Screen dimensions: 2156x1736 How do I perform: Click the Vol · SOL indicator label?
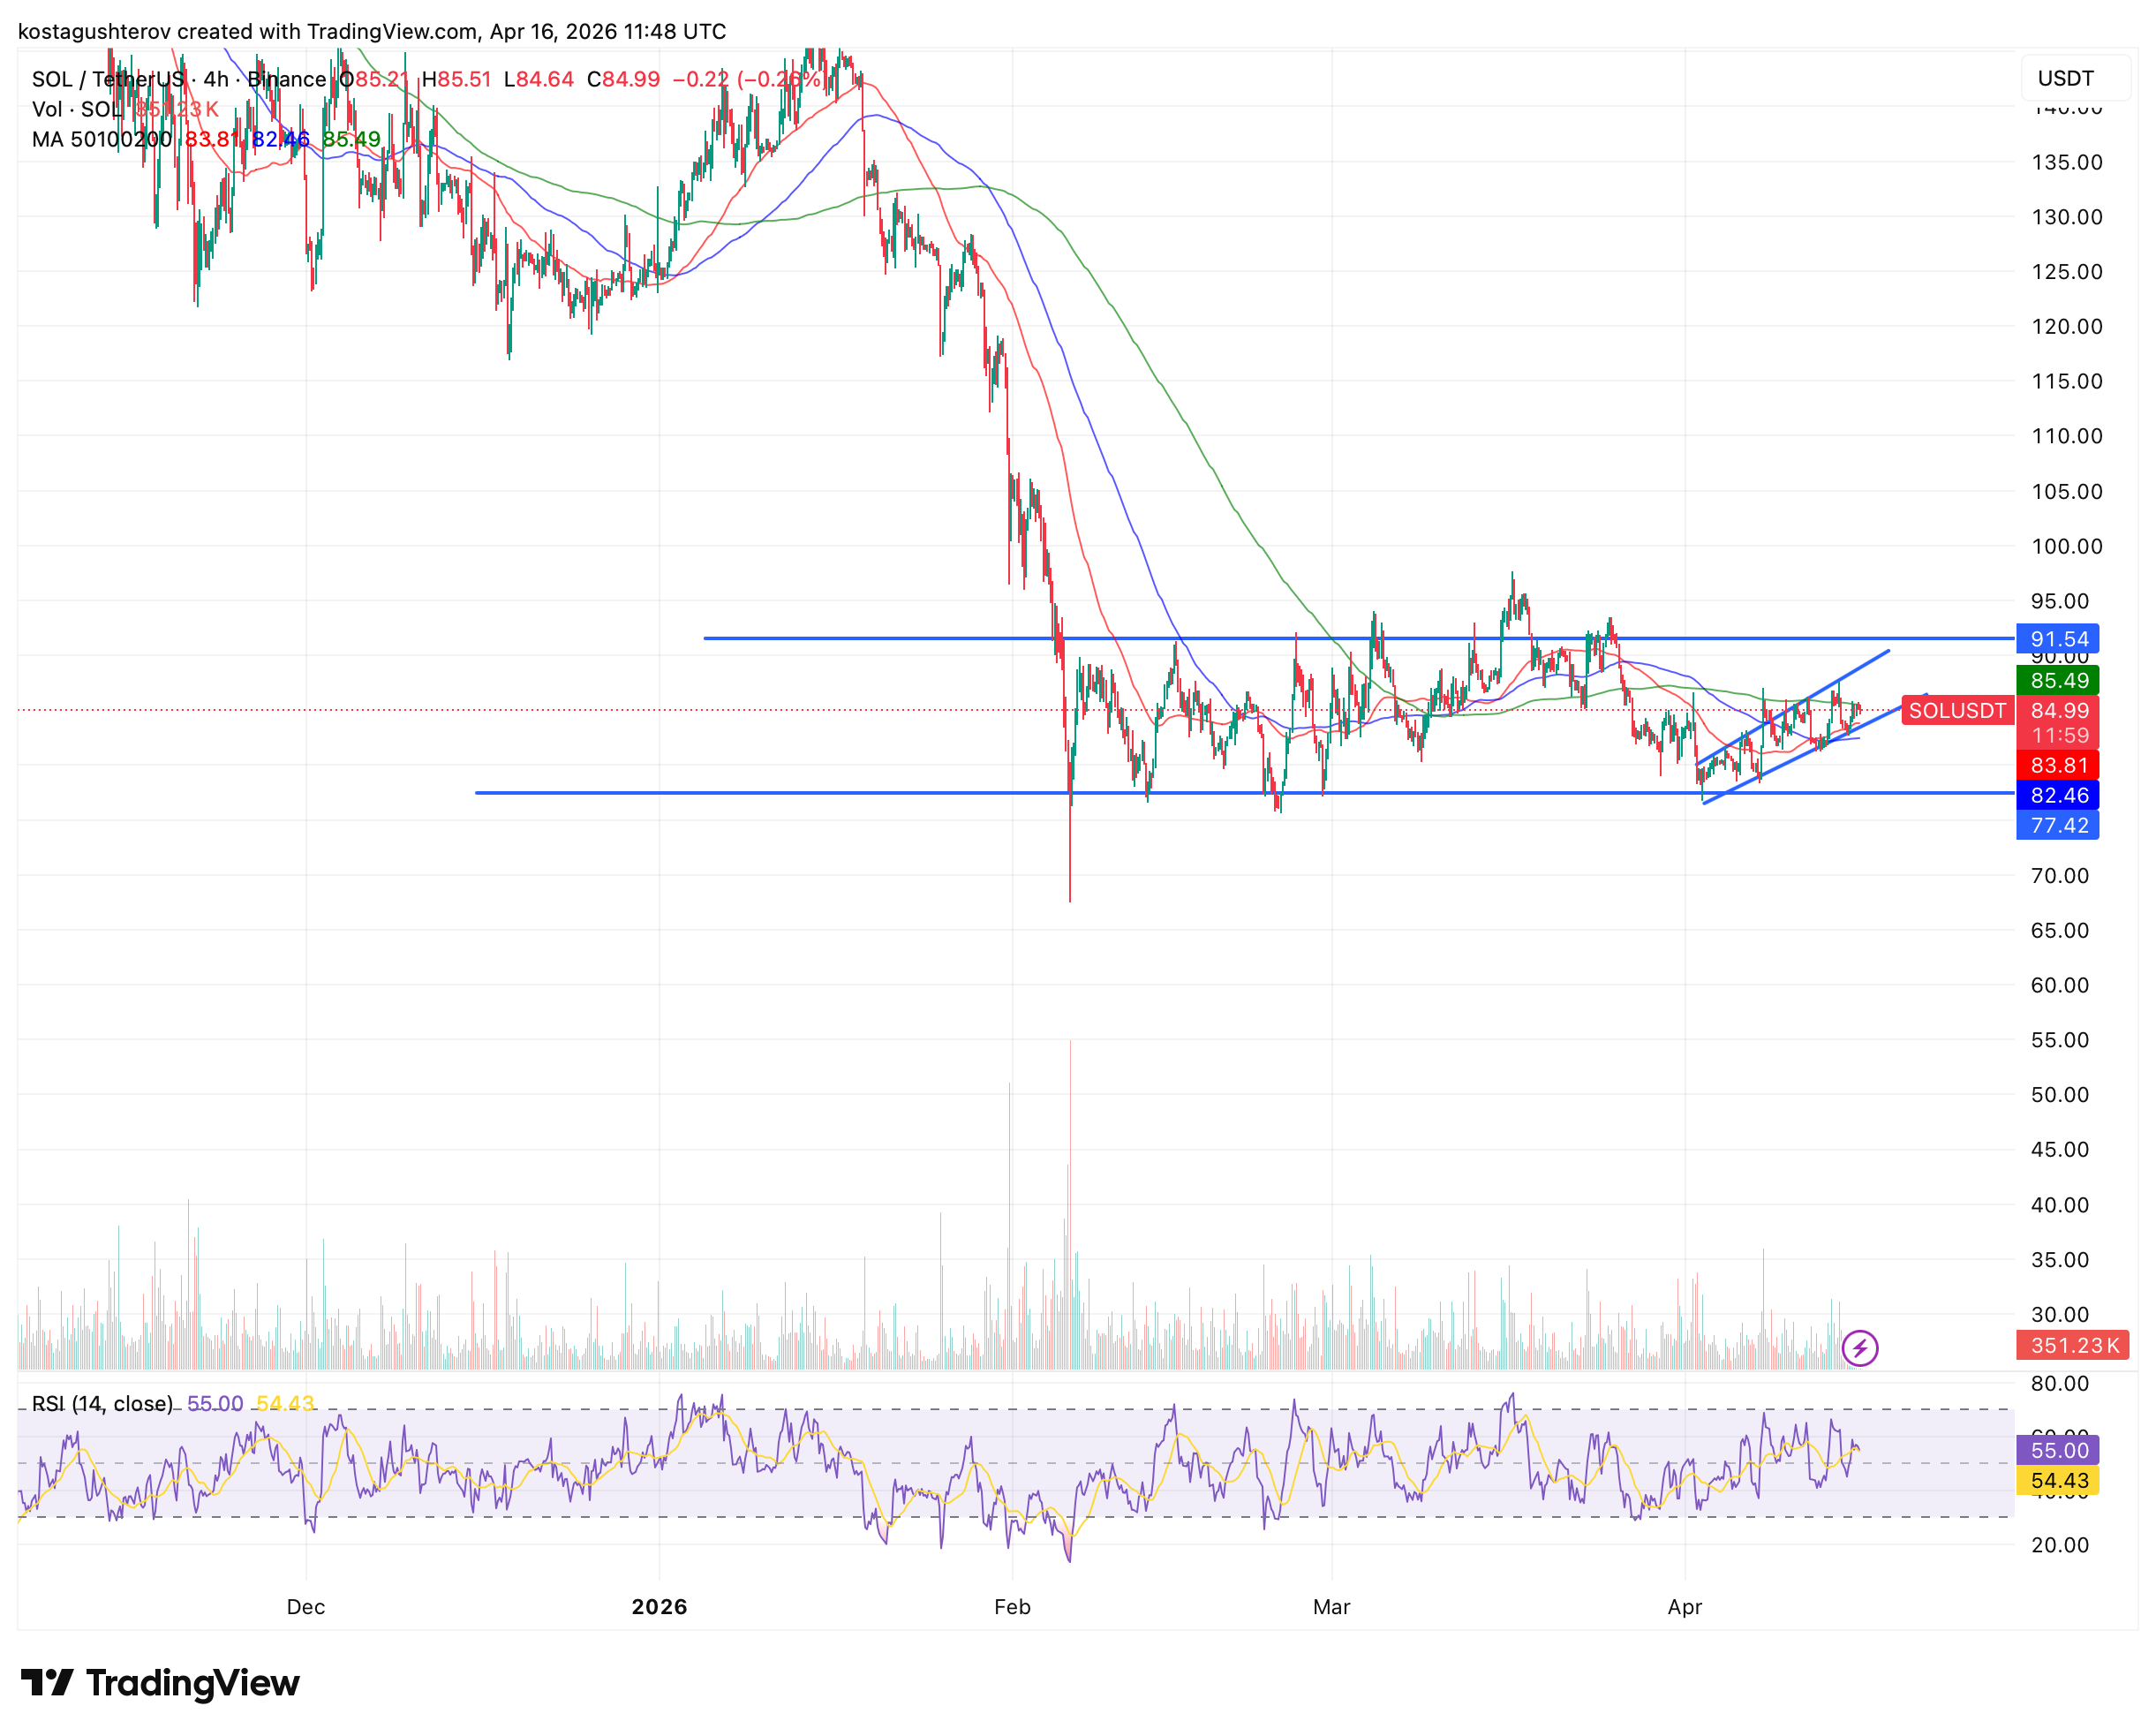point(75,110)
